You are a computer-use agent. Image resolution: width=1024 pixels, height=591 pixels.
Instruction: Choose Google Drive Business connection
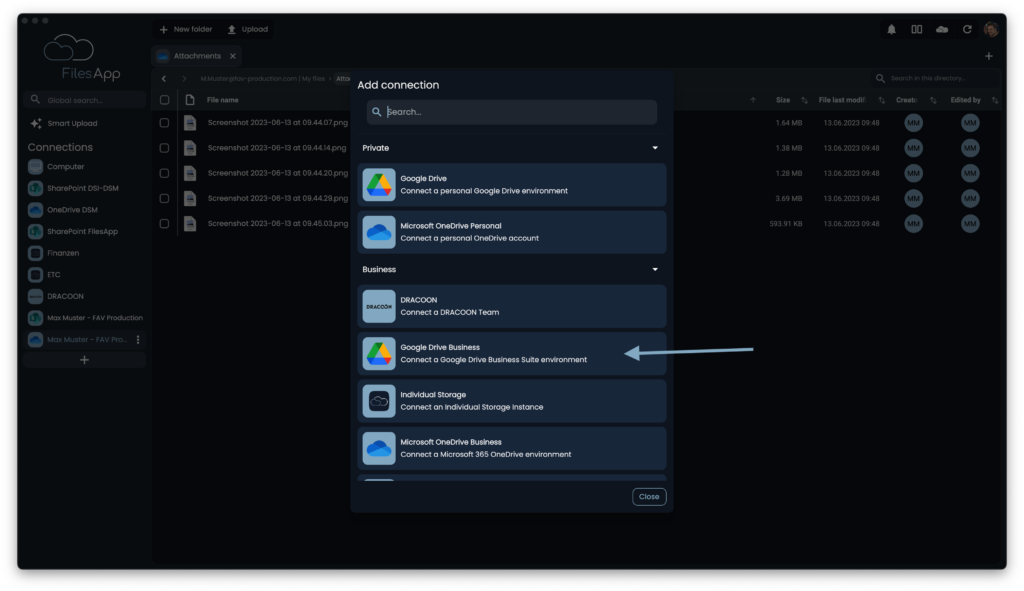(x=511, y=353)
